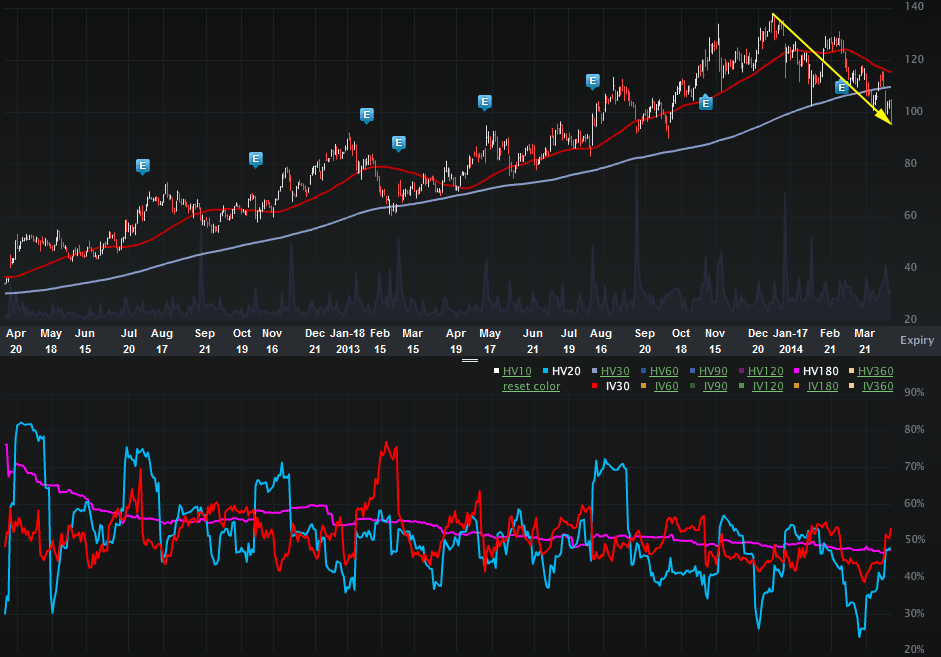Image resolution: width=941 pixels, height=657 pixels.
Task: Show the HV30 volatility line
Action: (x=615, y=371)
